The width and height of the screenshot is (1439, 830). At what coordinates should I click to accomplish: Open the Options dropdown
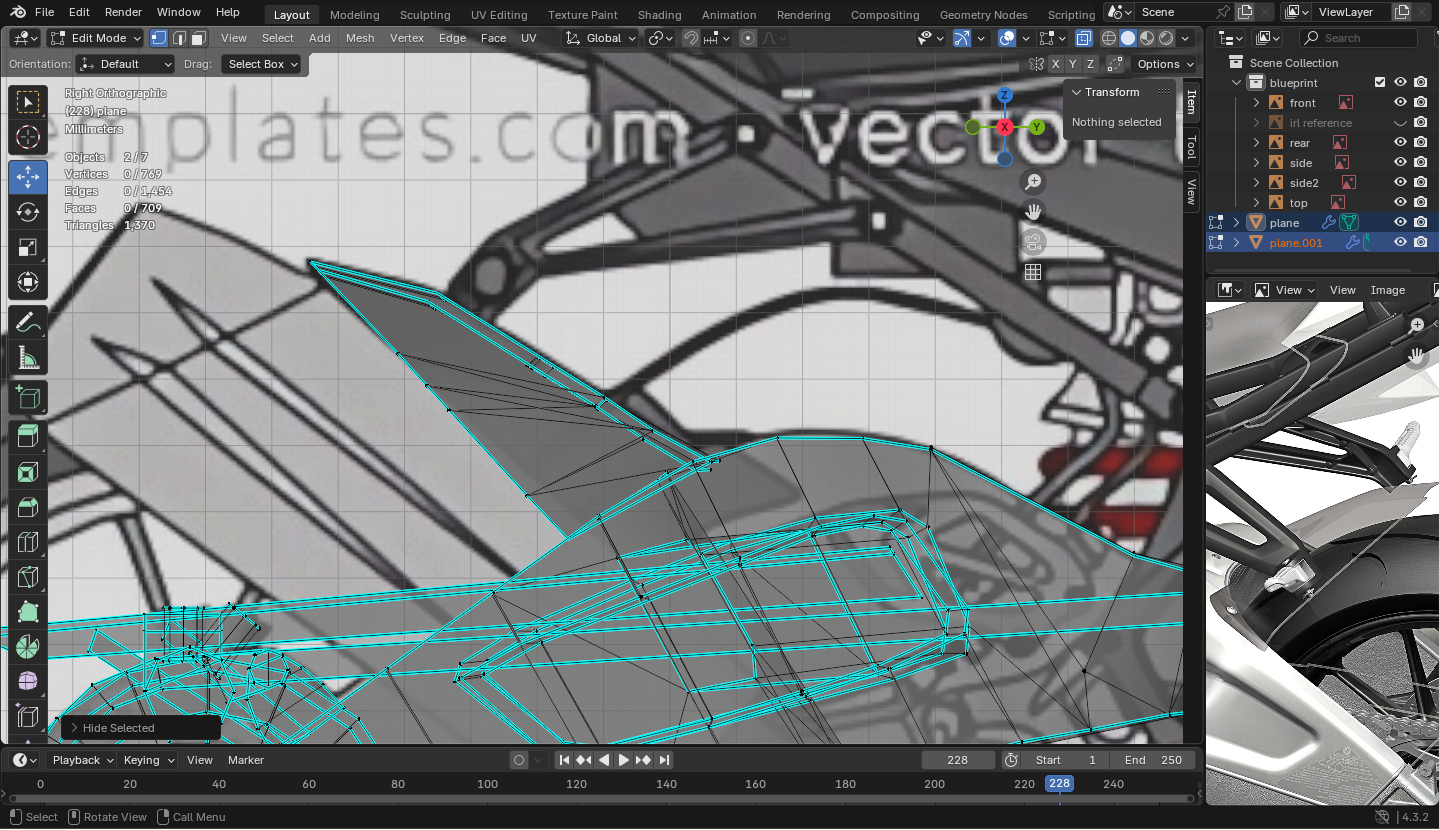tap(1165, 64)
